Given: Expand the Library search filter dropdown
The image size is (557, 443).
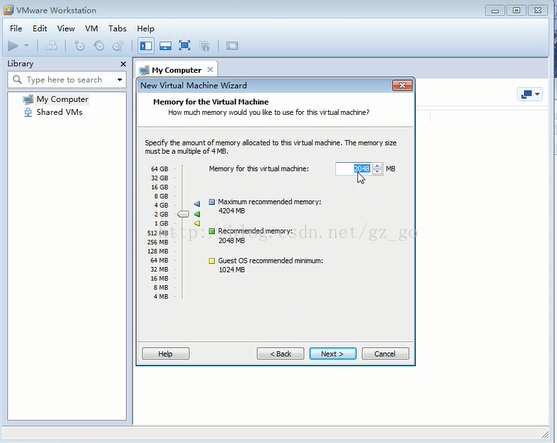Looking at the screenshot, I should (120, 80).
